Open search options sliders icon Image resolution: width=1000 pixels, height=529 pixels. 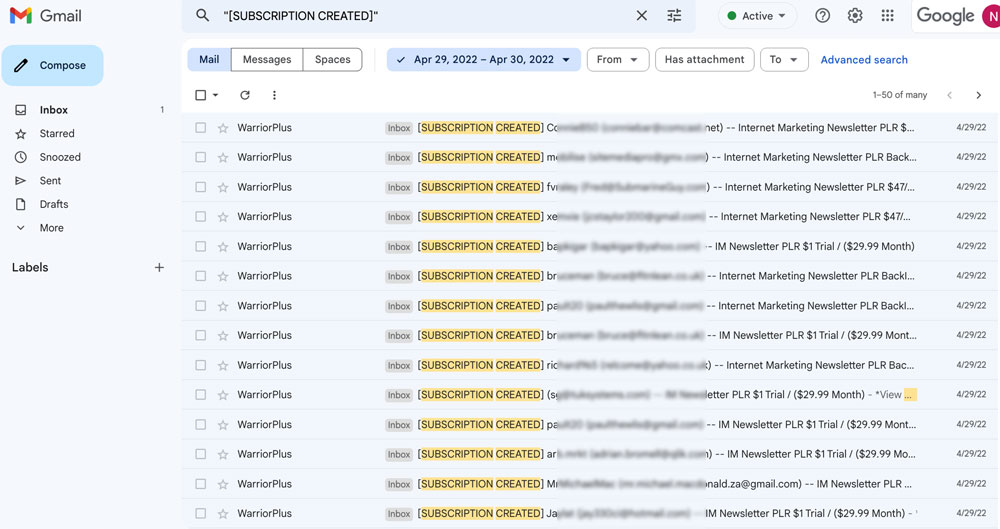coord(674,15)
